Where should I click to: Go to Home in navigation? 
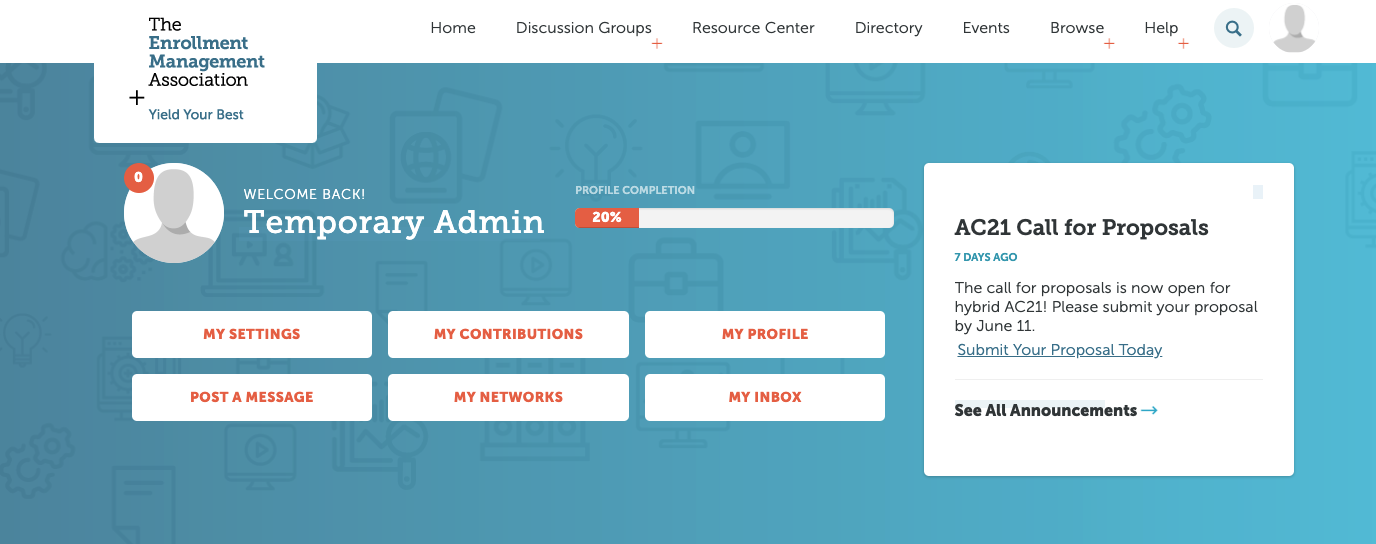tap(453, 28)
